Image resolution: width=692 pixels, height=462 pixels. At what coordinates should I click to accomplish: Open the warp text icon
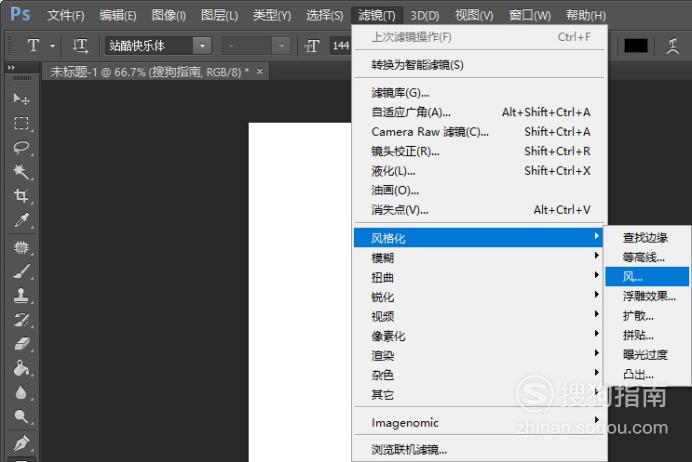tap(673, 45)
